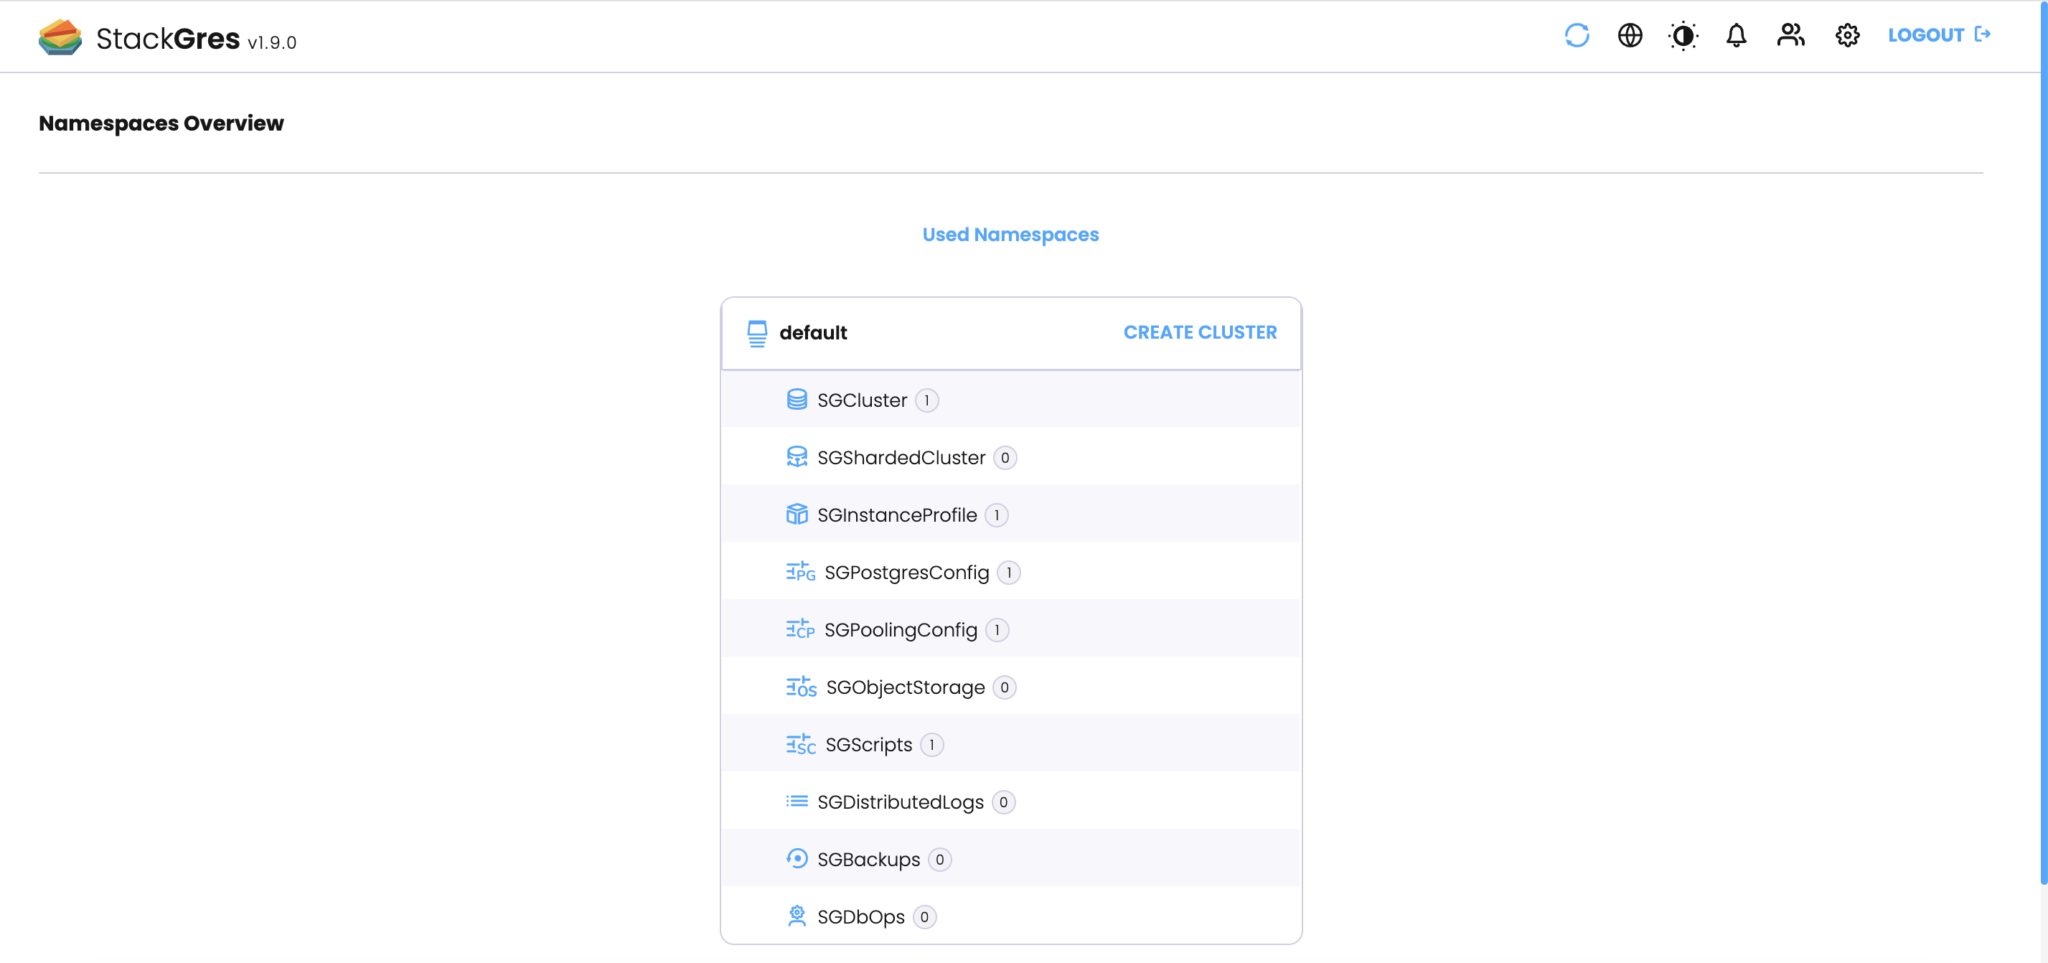Click the SGInstanceProfile box icon

click(797, 514)
